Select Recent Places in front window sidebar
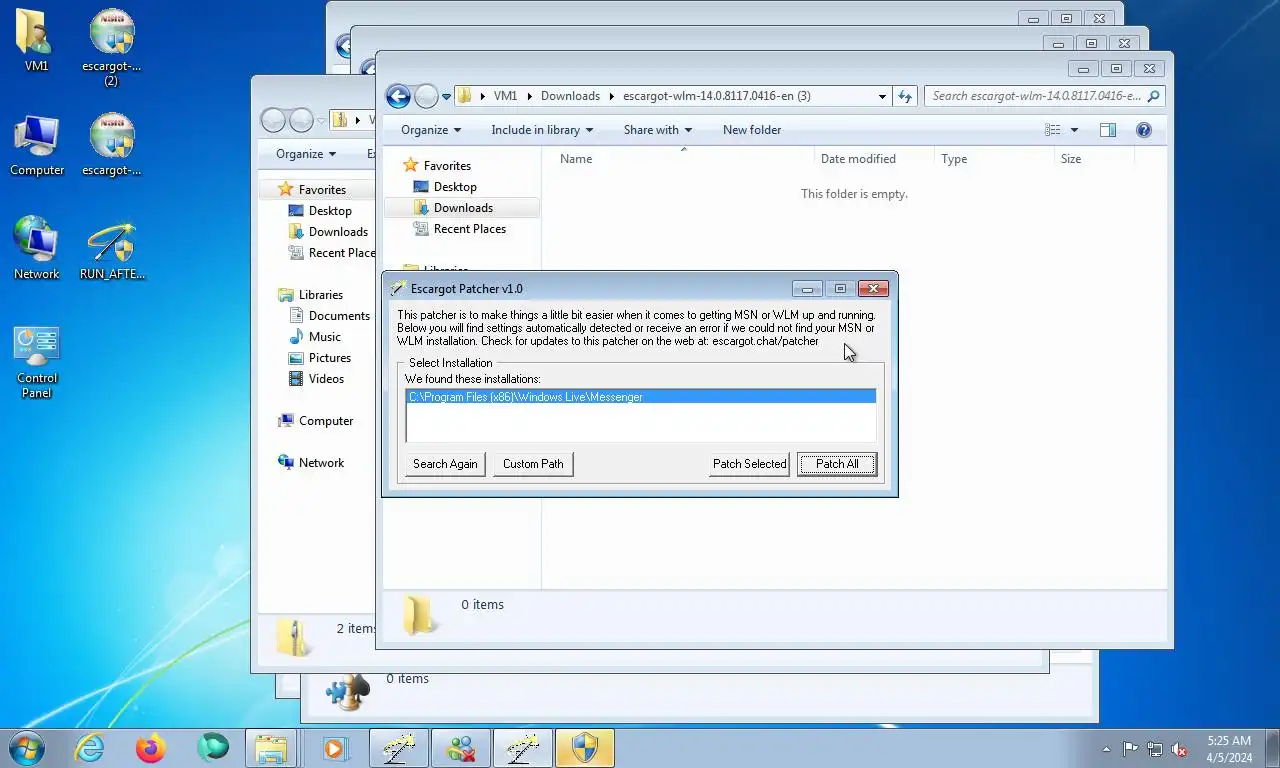Viewport: 1280px width, 768px height. point(470,229)
